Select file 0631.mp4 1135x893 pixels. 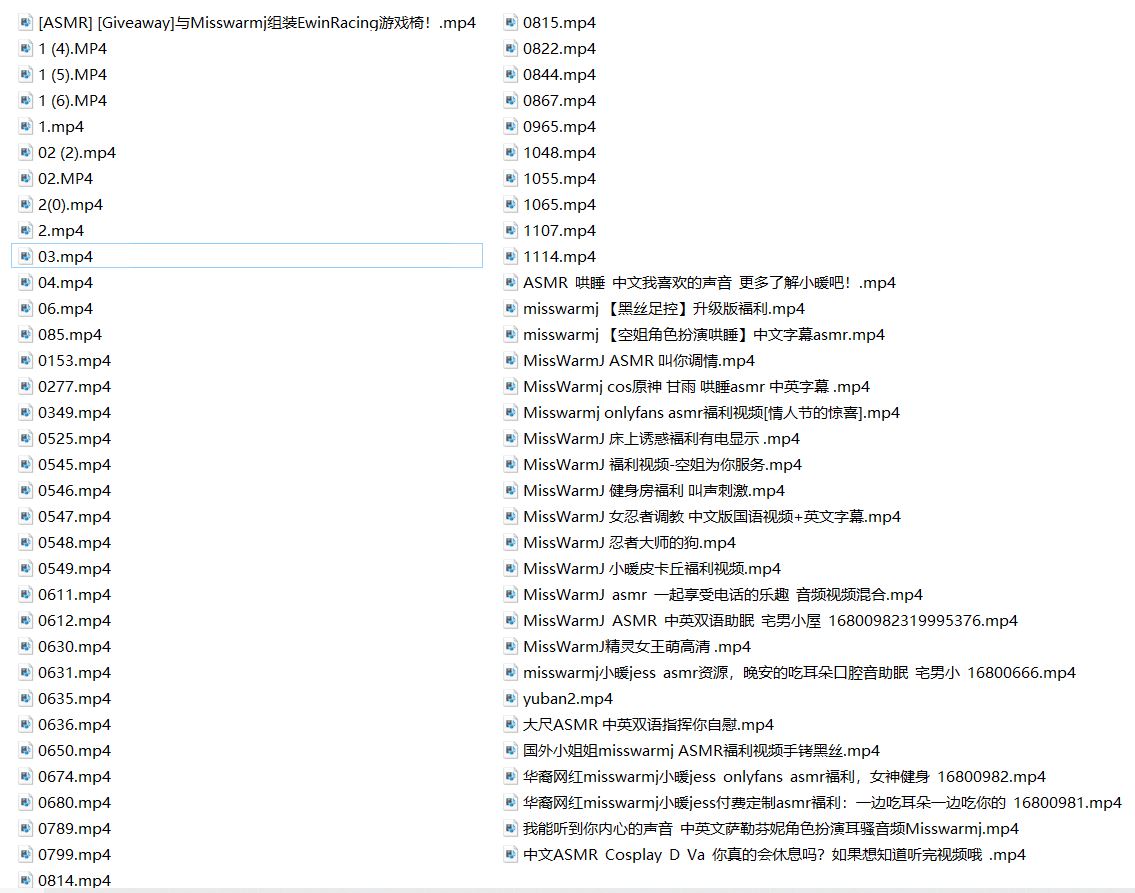click(x=75, y=672)
